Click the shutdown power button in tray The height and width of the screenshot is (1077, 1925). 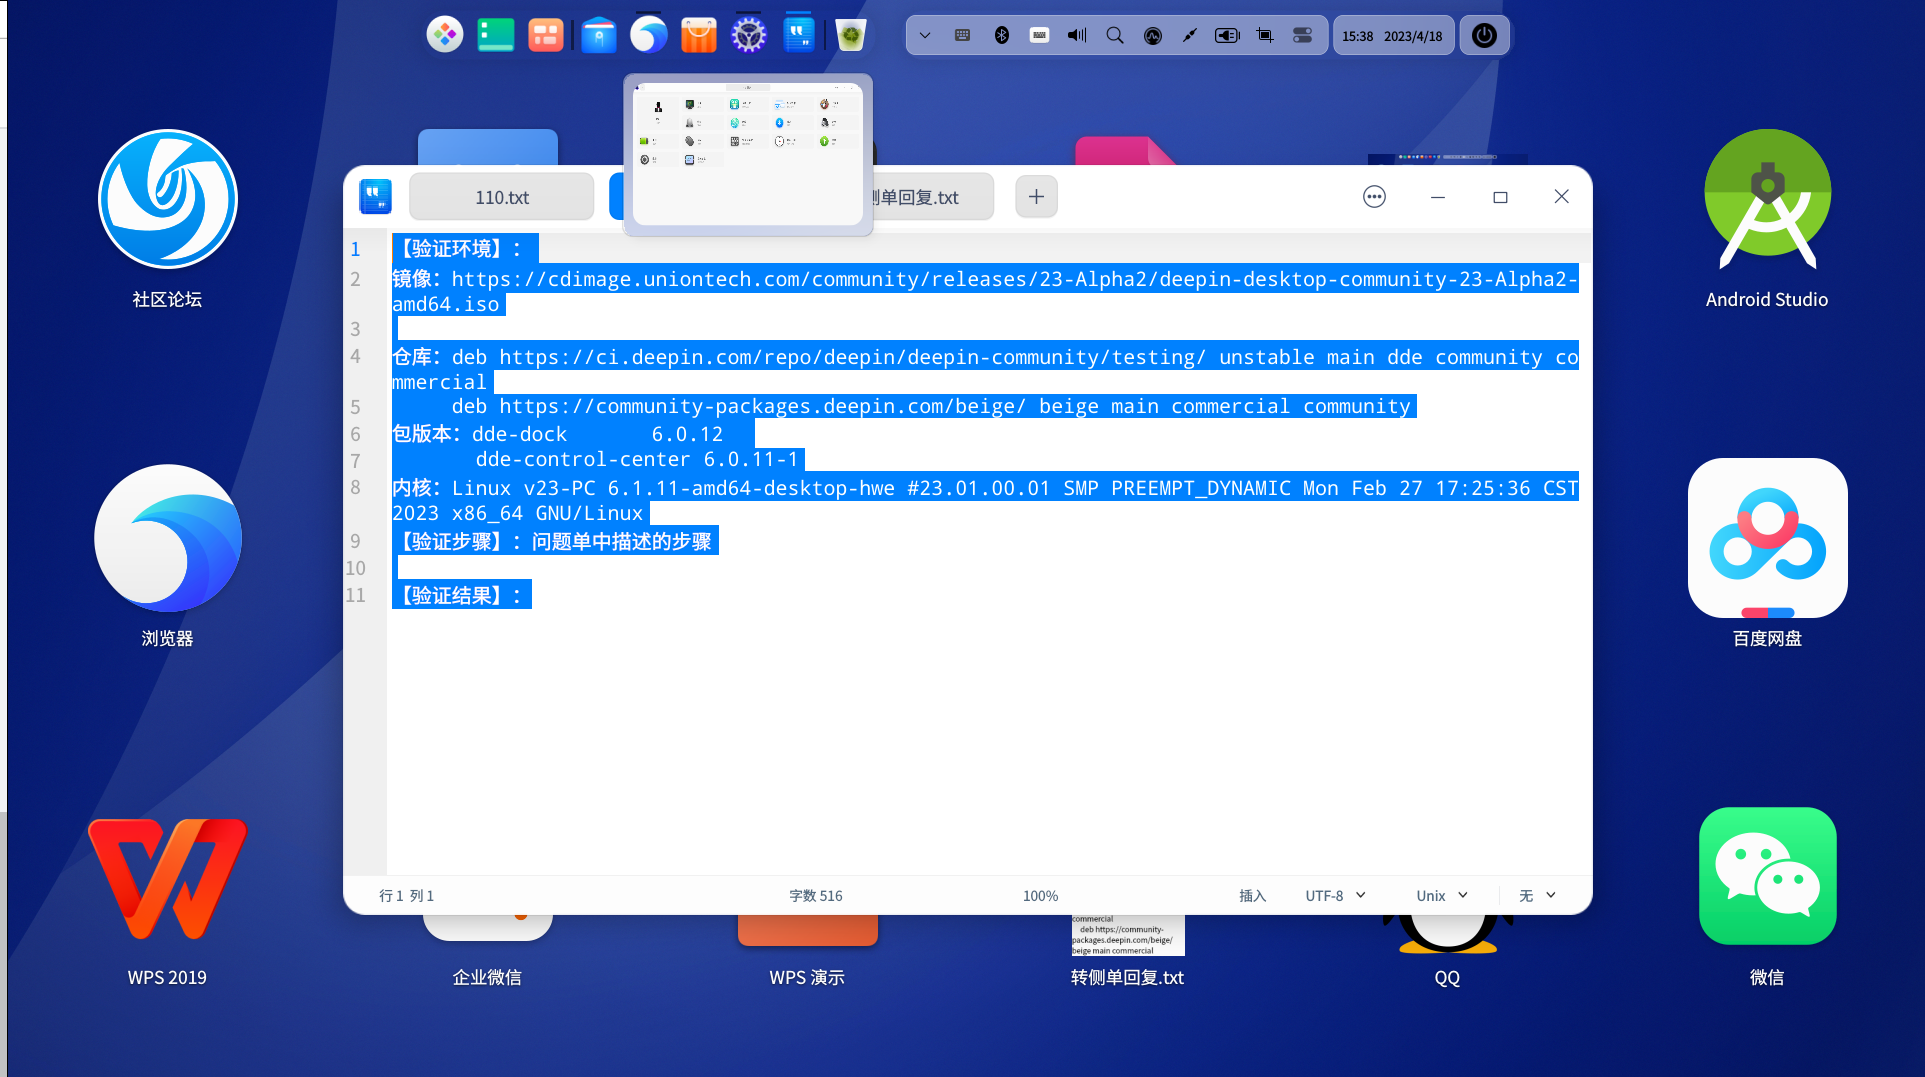[x=1484, y=35]
